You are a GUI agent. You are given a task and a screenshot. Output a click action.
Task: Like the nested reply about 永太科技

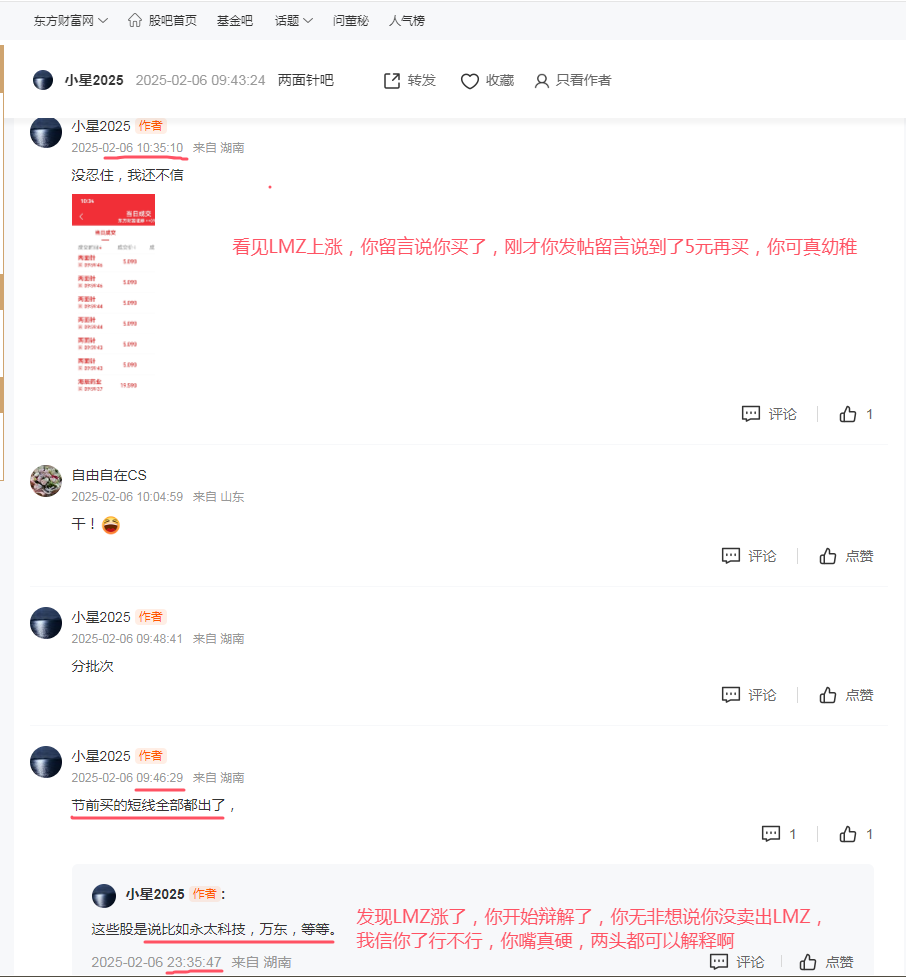pyautogui.click(x=826, y=962)
